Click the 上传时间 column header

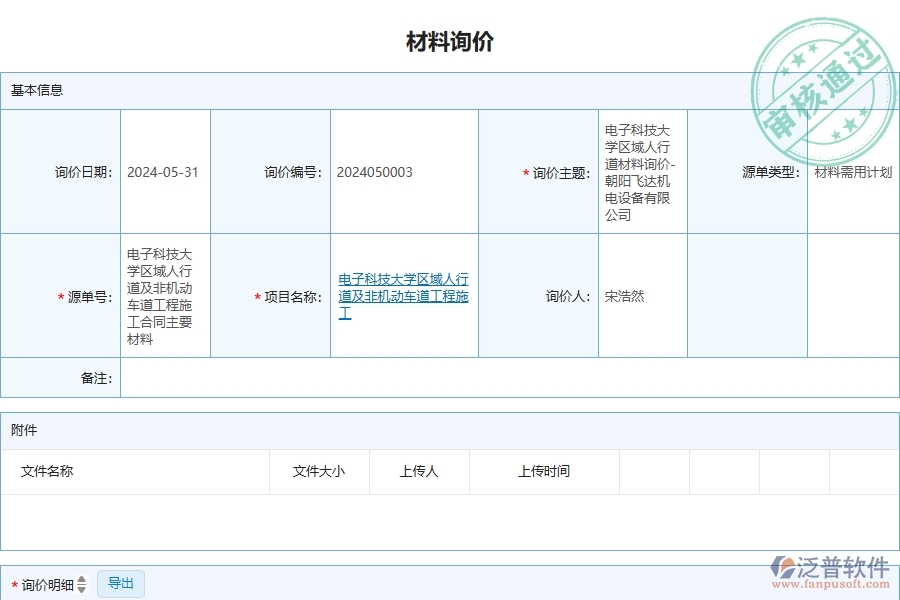(541, 471)
